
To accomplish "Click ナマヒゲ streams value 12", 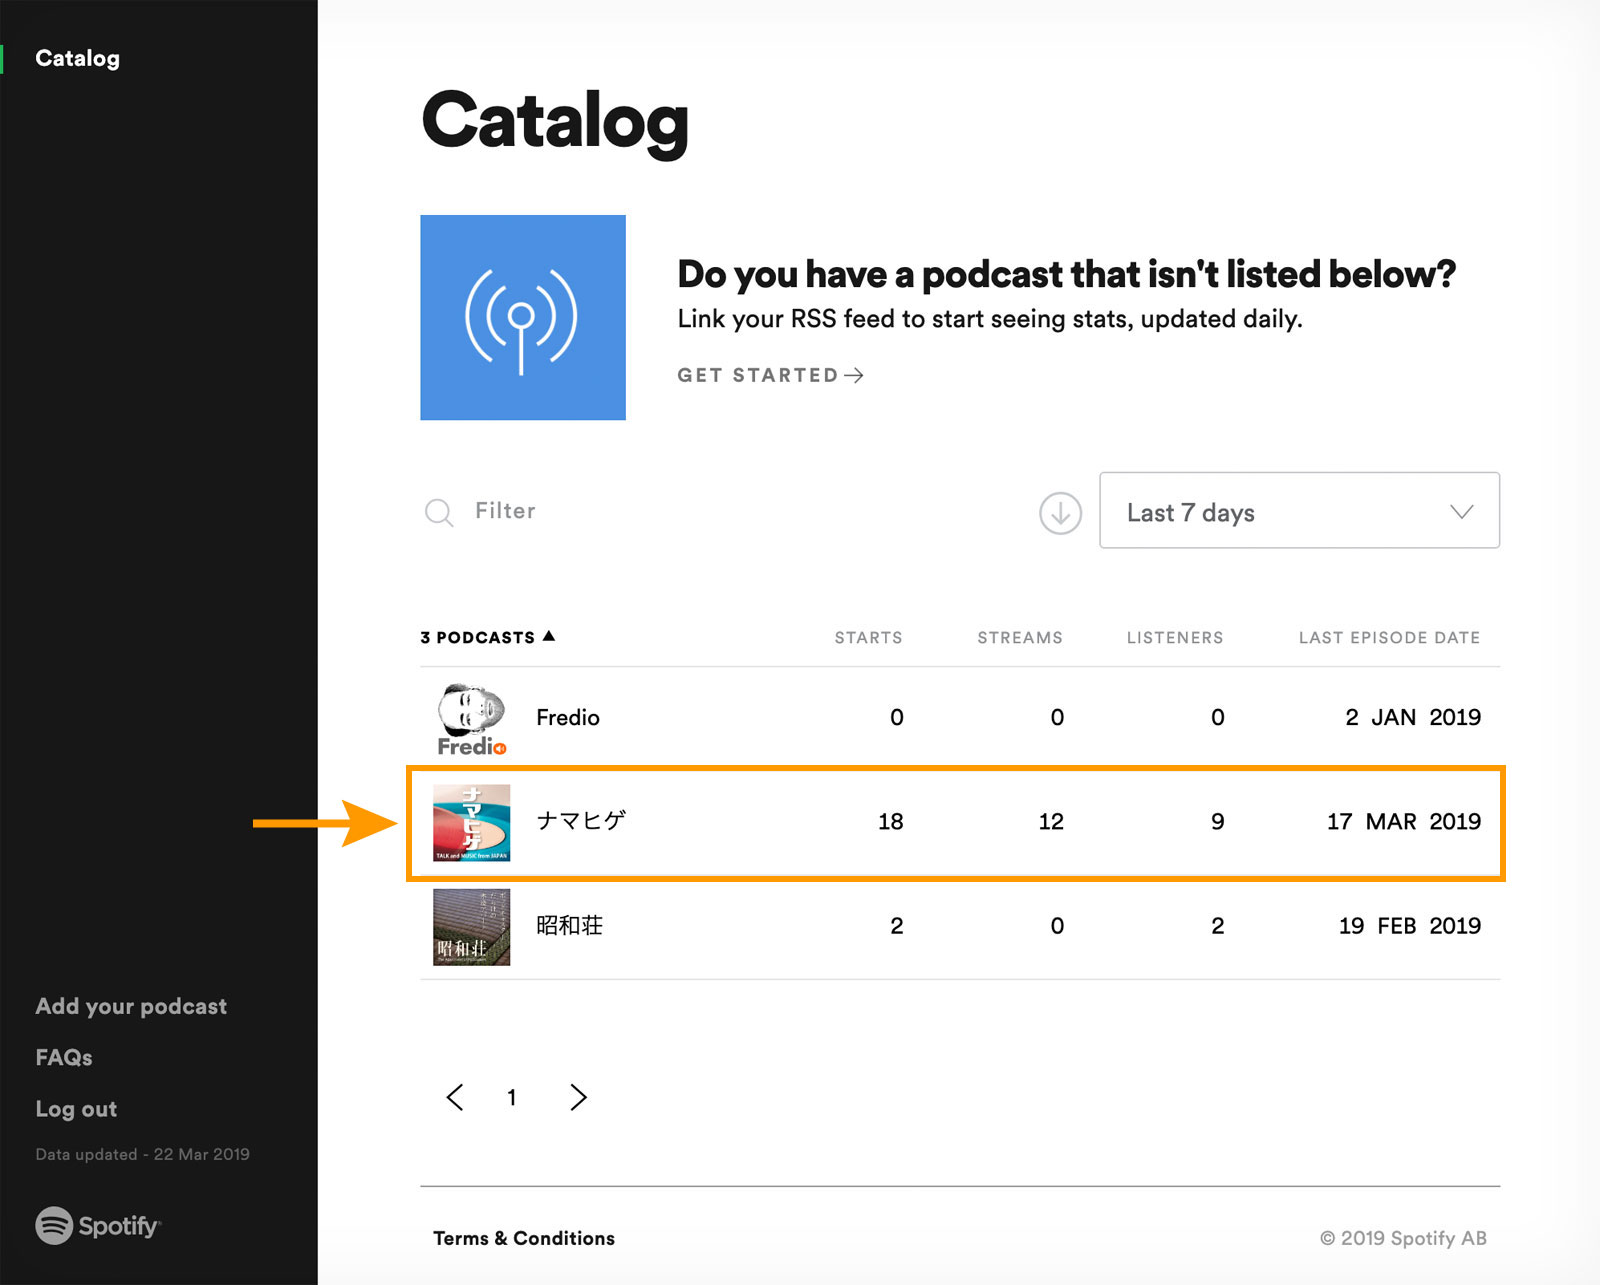I will tap(1051, 821).
